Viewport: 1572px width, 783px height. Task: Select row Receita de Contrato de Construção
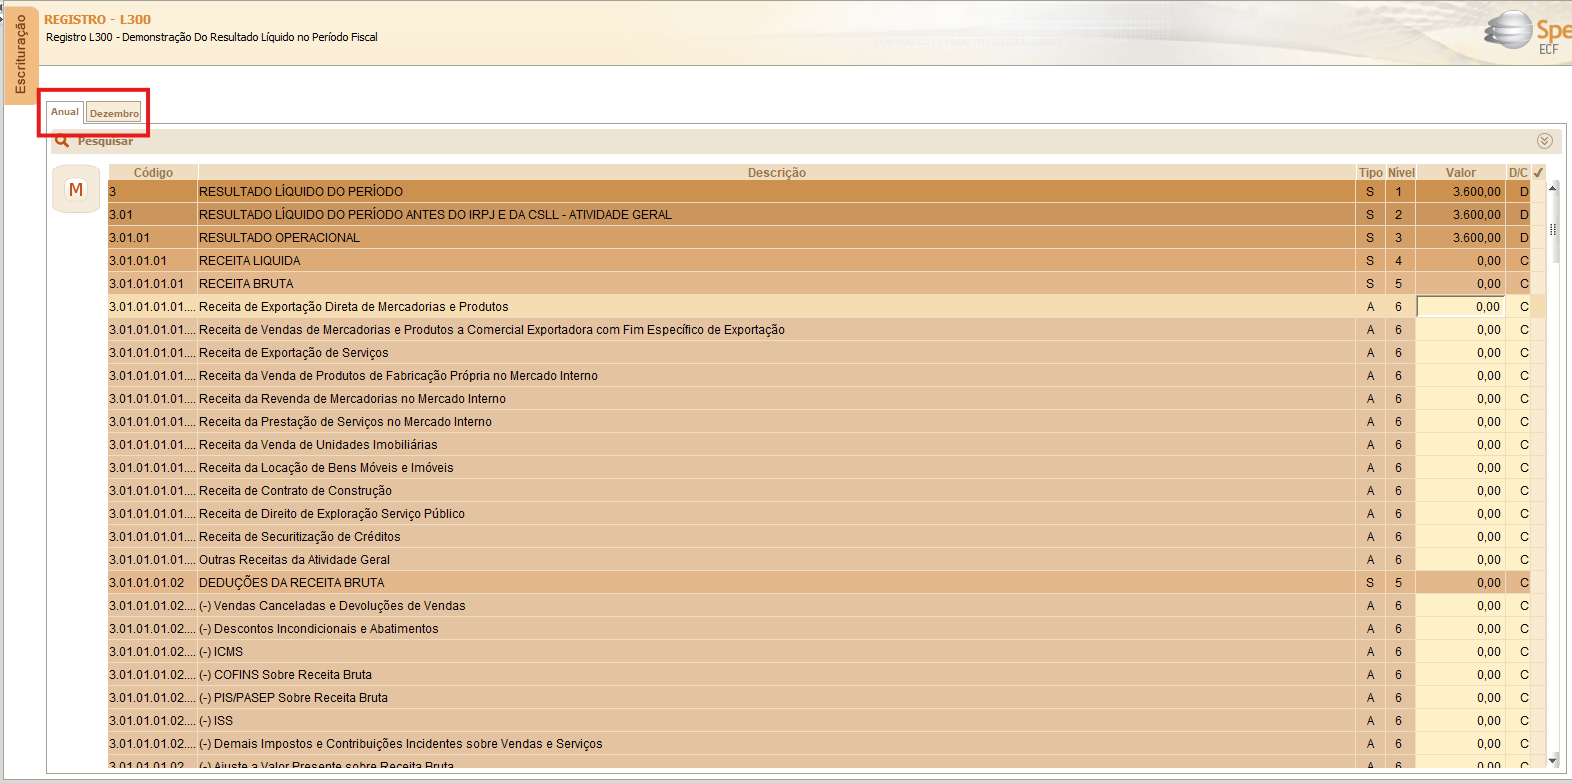tap(826, 490)
